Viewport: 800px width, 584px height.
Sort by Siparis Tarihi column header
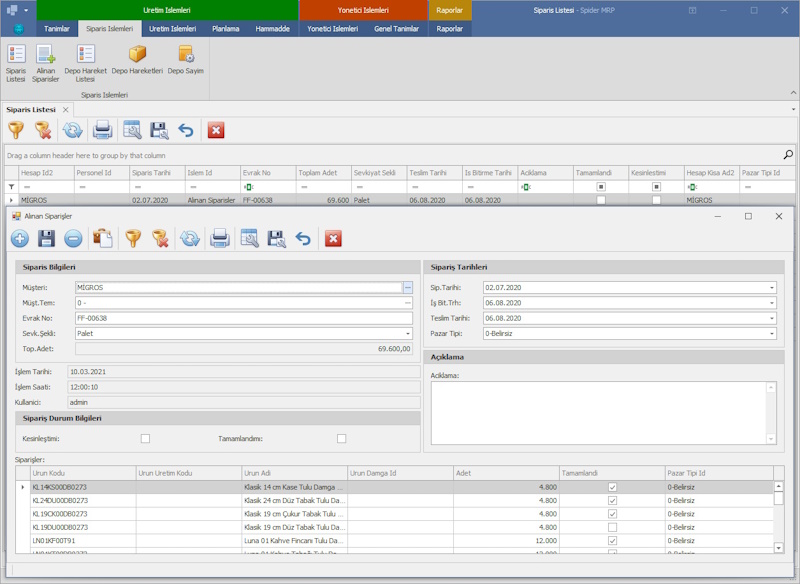click(x=157, y=173)
